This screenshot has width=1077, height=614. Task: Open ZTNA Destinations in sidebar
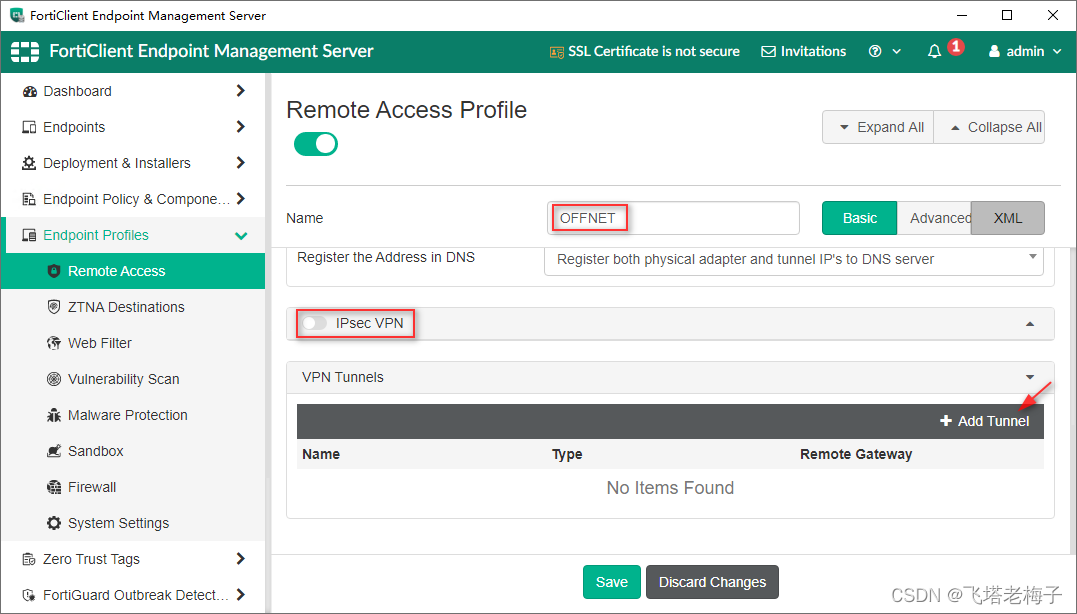(133, 307)
